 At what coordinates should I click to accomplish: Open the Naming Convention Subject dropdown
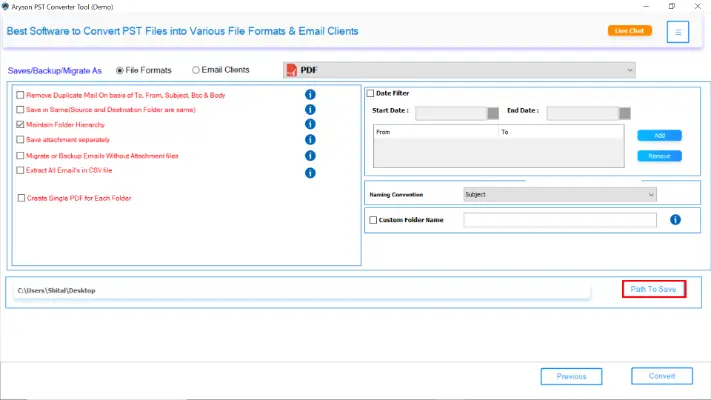pos(650,194)
